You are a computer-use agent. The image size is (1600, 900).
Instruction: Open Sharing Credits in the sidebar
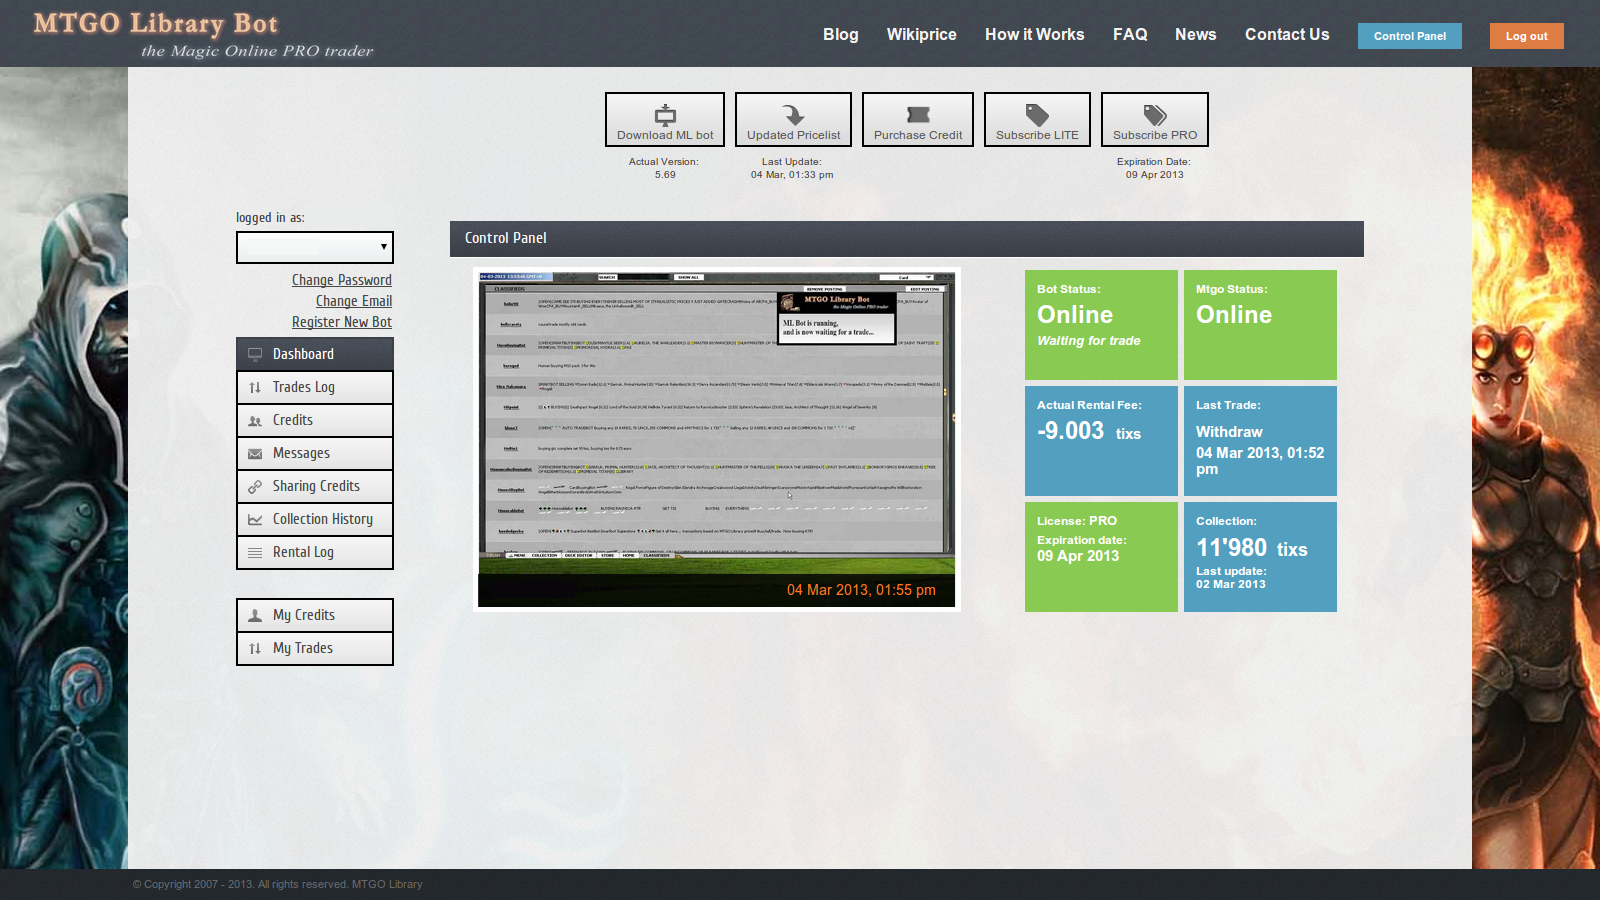tap(315, 486)
